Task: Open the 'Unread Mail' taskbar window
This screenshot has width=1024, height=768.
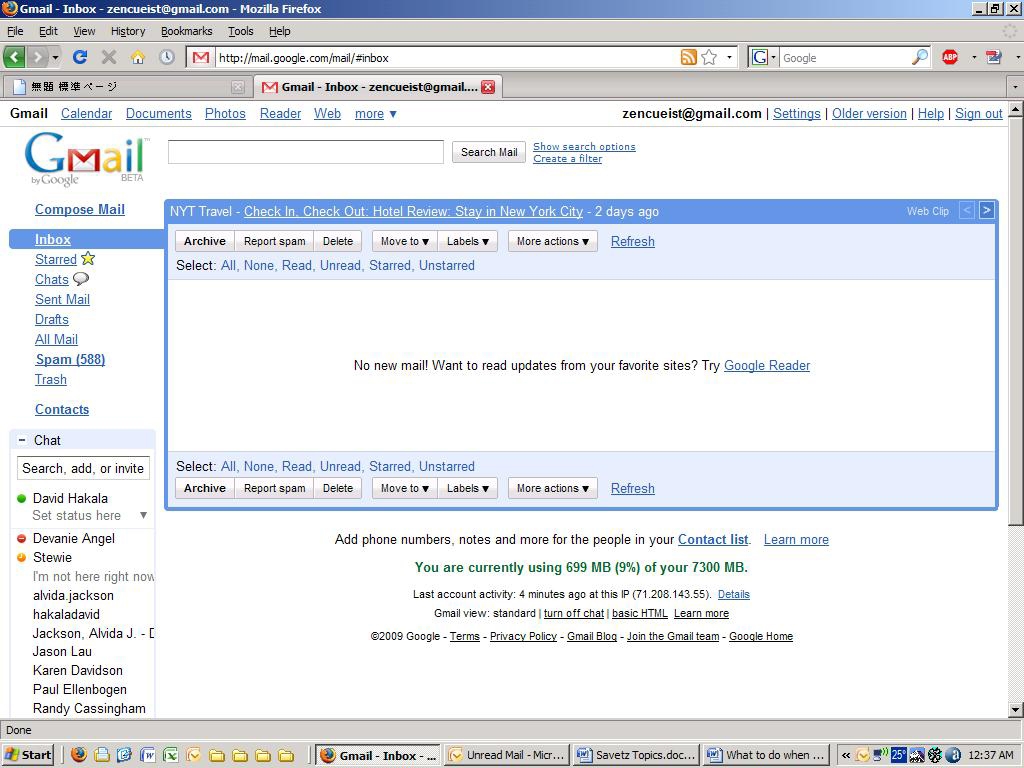Action: pos(507,755)
